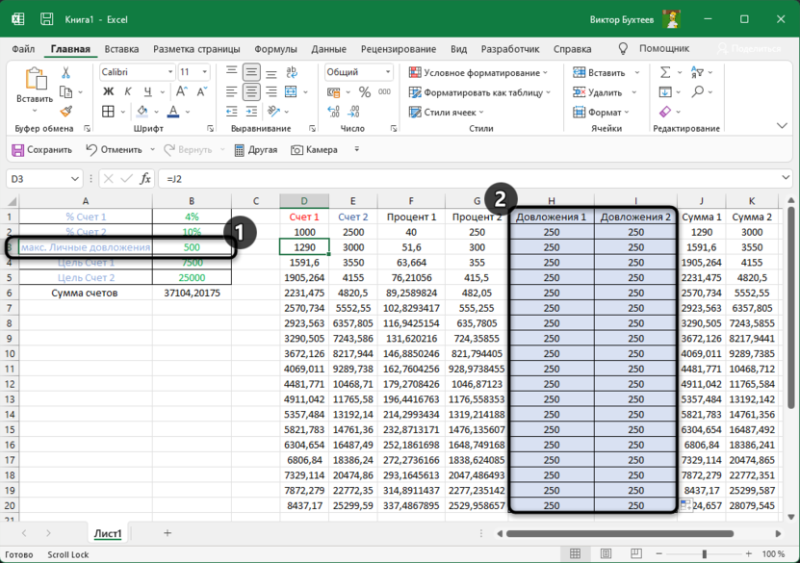The image size is (800, 563).
Task: Switch to the Данные tab
Action: pos(329,49)
